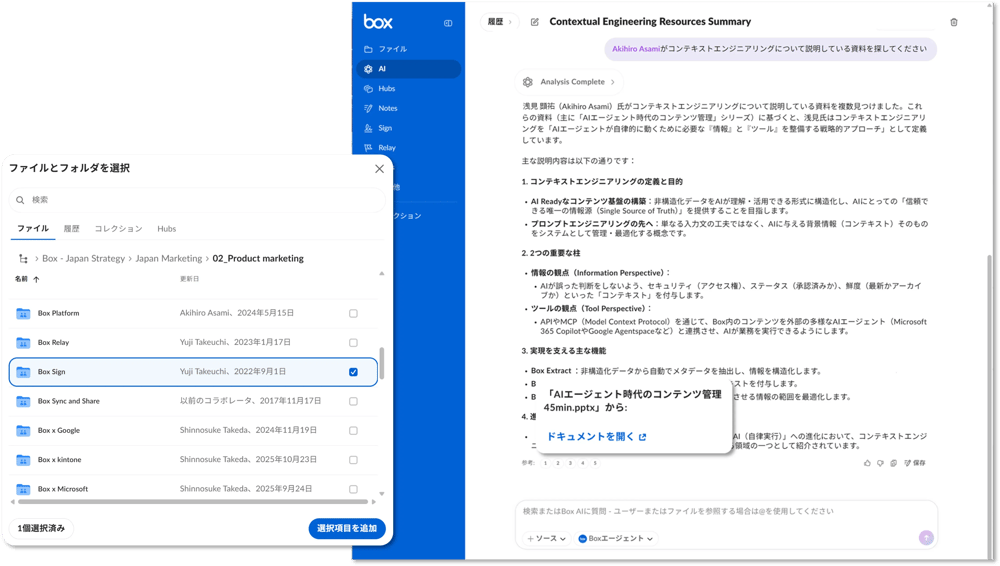Expand the 履歴 history chevron button
The height and width of the screenshot is (566, 1000).
pos(499,22)
